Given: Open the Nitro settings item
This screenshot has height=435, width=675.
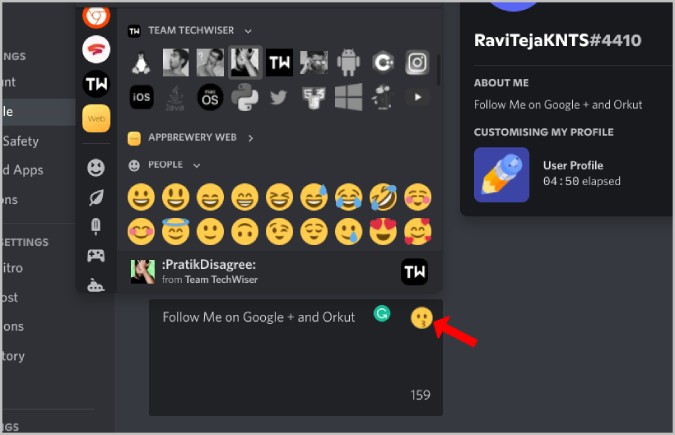Looking at the screenshot, I should (13, 268).
